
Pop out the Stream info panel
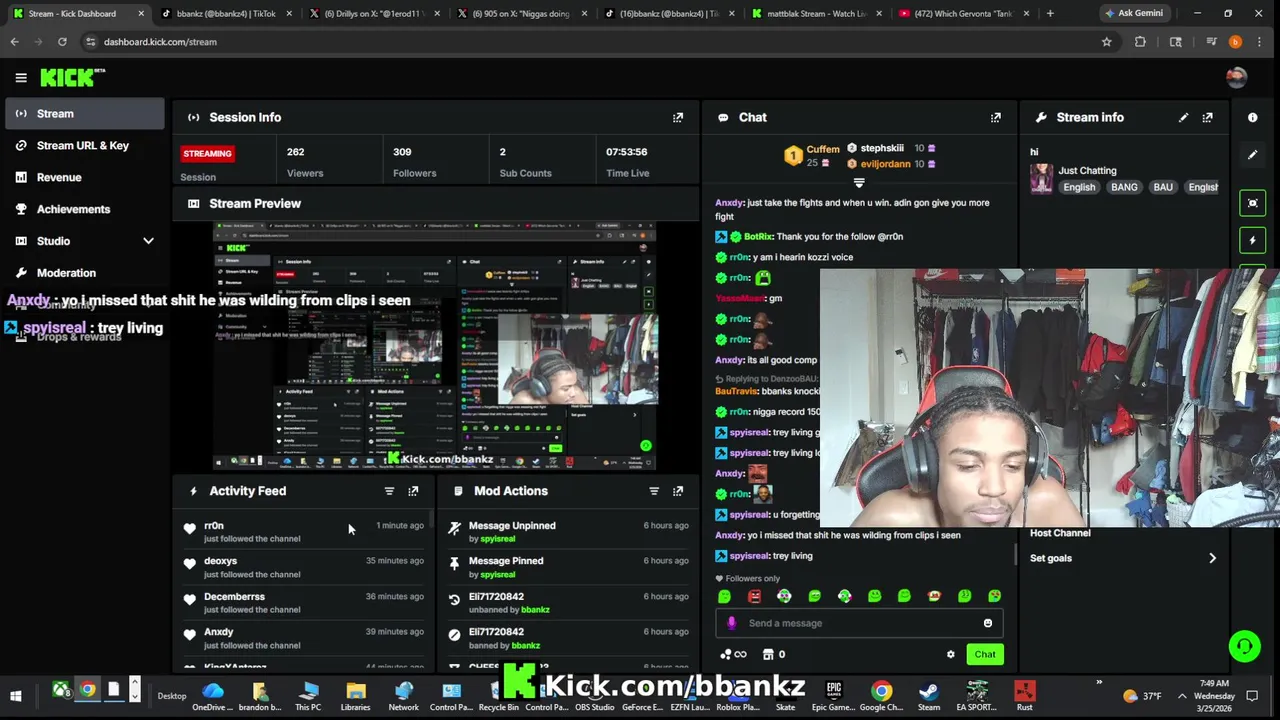pos(1208,117)
